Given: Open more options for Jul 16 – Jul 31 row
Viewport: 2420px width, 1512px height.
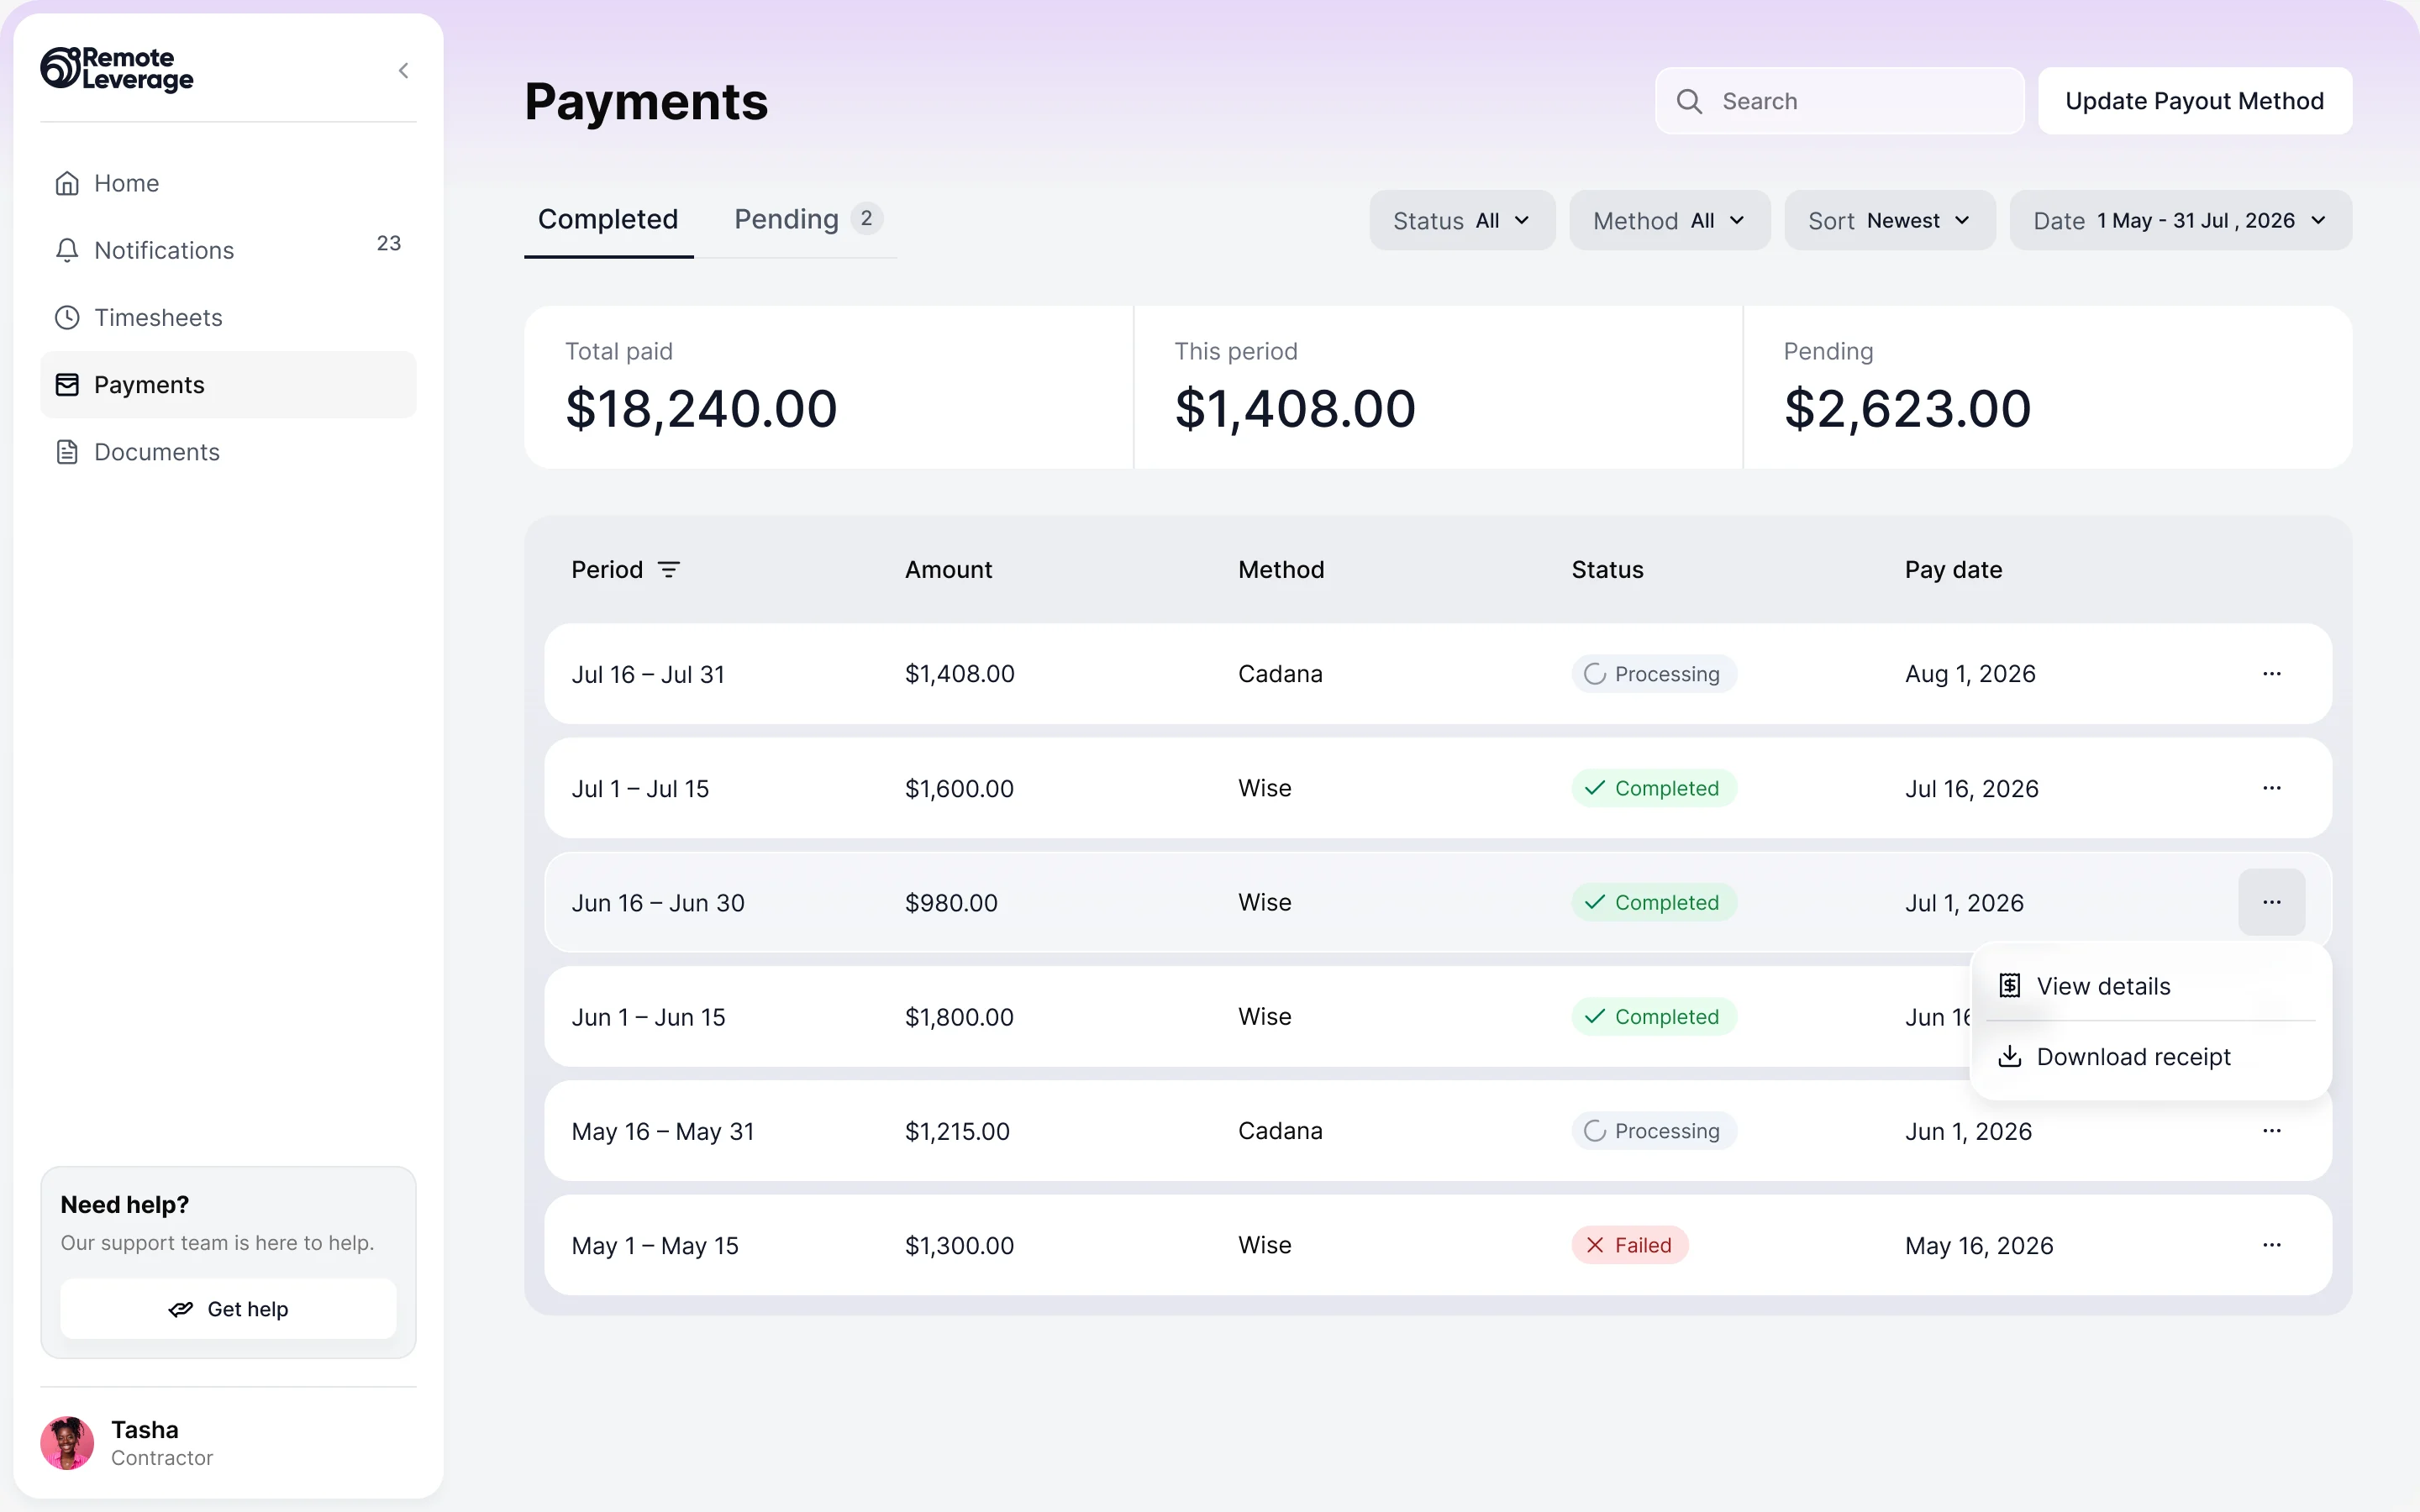Looking at the screenshot, I should [x=2271, y=674].
